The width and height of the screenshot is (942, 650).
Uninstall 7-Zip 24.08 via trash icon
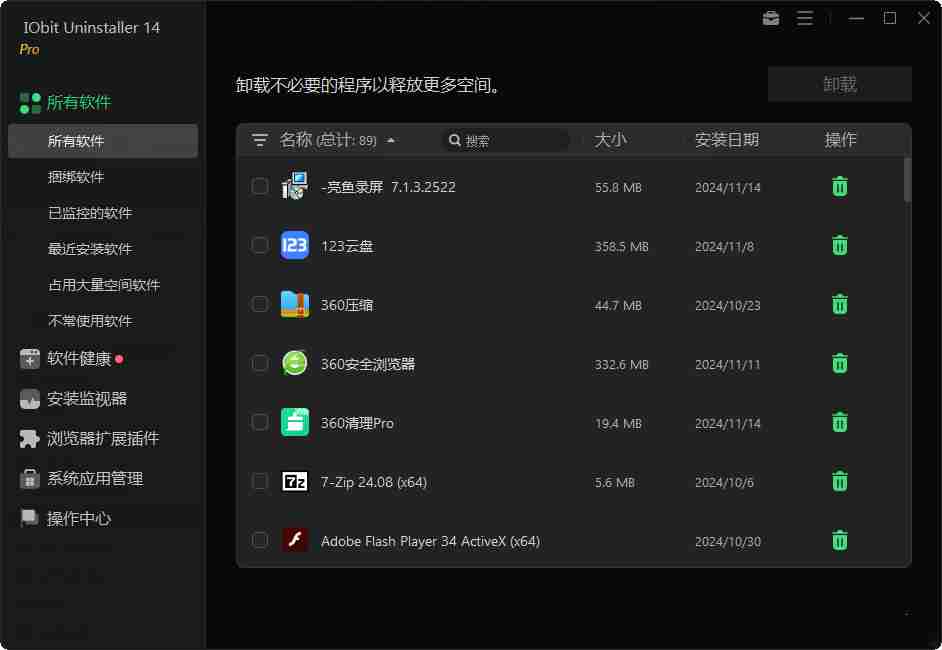coord(840,482)
